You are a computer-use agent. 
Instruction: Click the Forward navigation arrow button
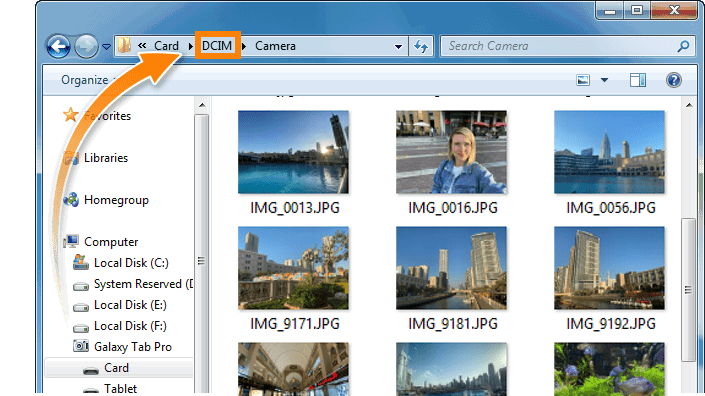(86, 46)
